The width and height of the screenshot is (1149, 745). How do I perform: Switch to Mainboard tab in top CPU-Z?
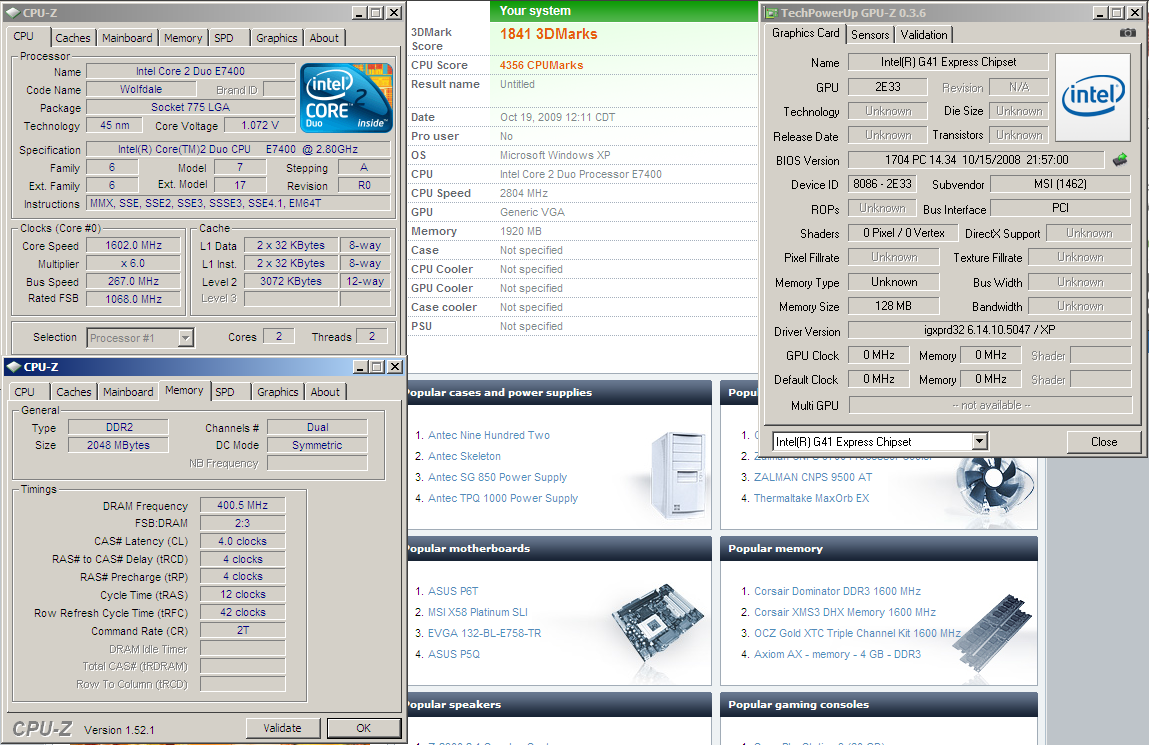pyautogui.click(x=128, y=38)
